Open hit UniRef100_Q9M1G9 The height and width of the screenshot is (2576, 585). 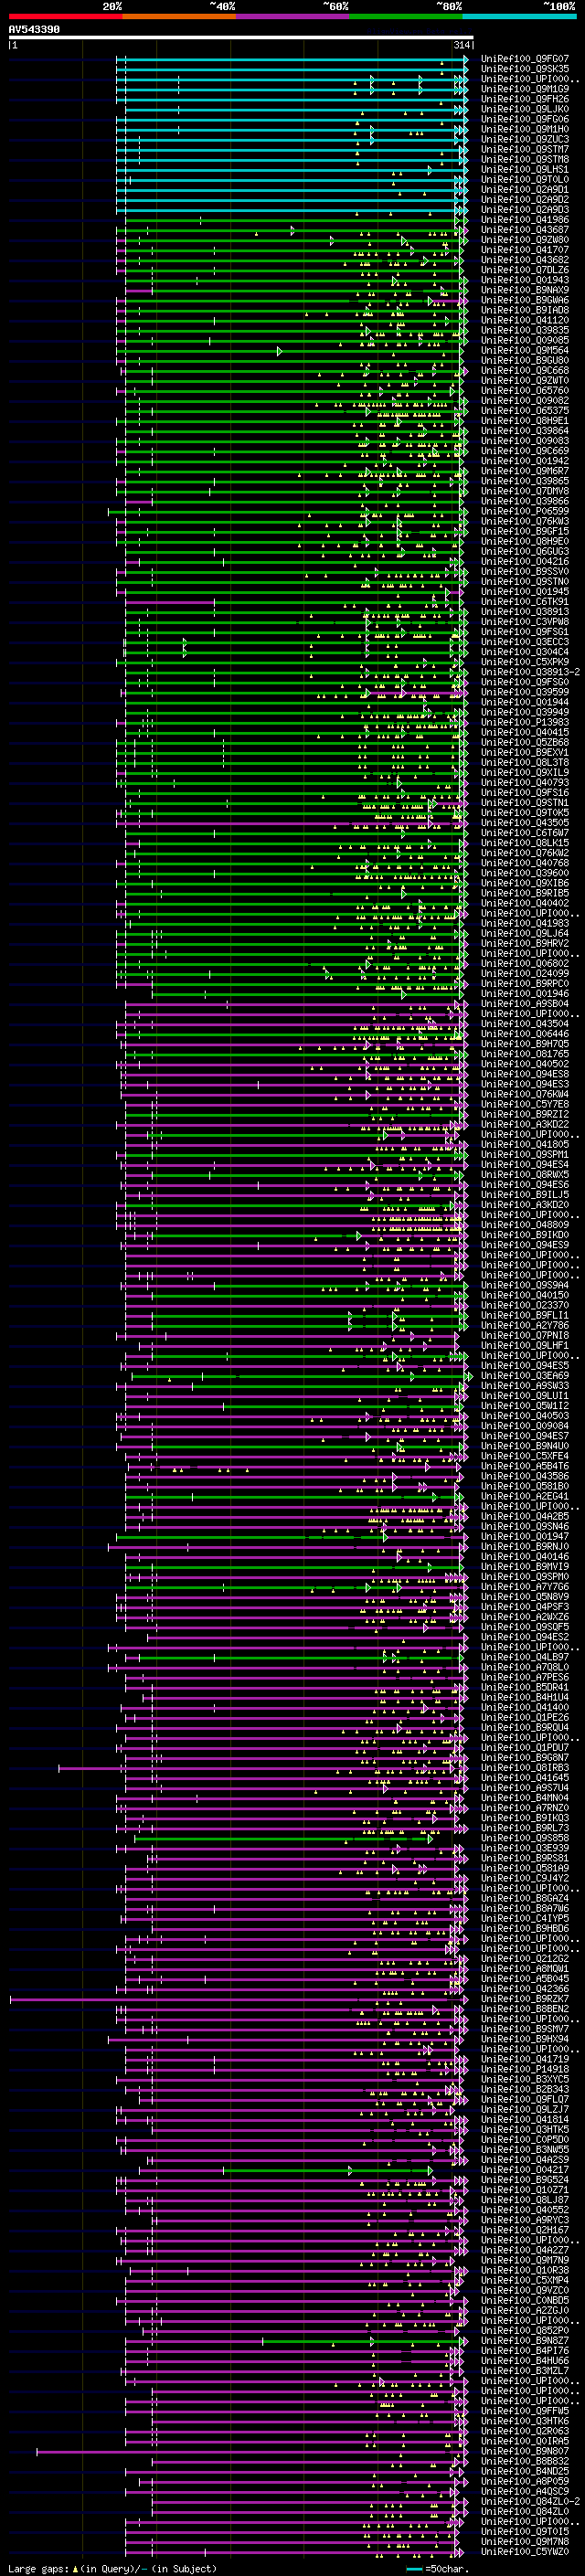coord(525,89)
